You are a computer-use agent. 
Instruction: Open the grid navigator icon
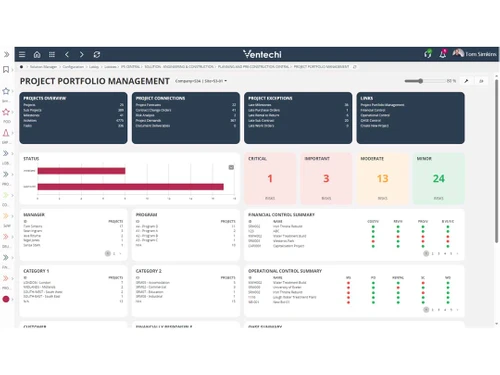click(x=52, y=54)
